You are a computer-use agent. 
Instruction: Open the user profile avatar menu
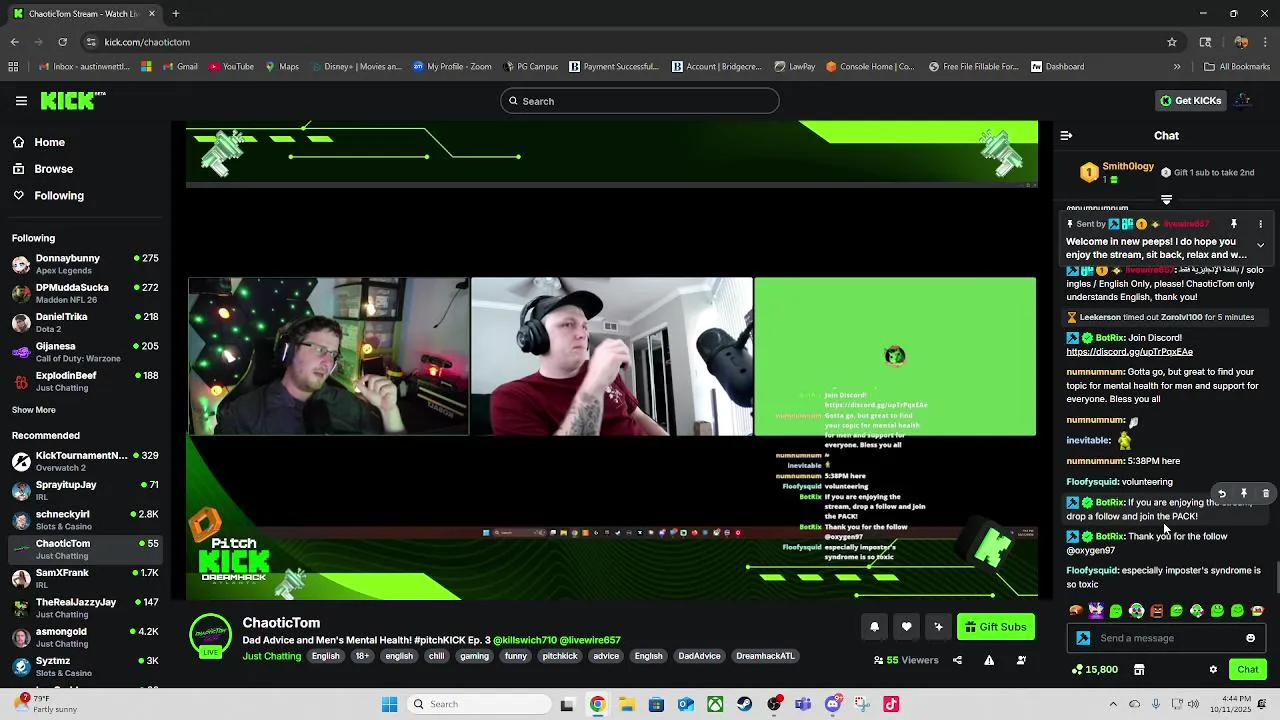[1243, 100]
